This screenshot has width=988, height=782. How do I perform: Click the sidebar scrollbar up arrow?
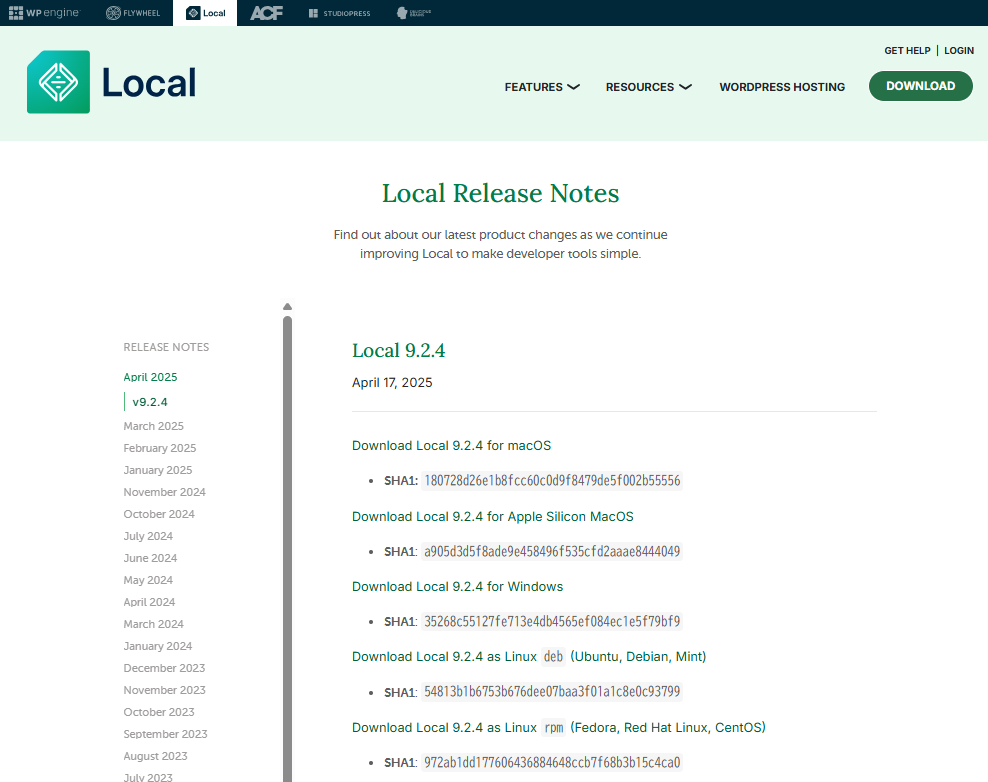287,307
